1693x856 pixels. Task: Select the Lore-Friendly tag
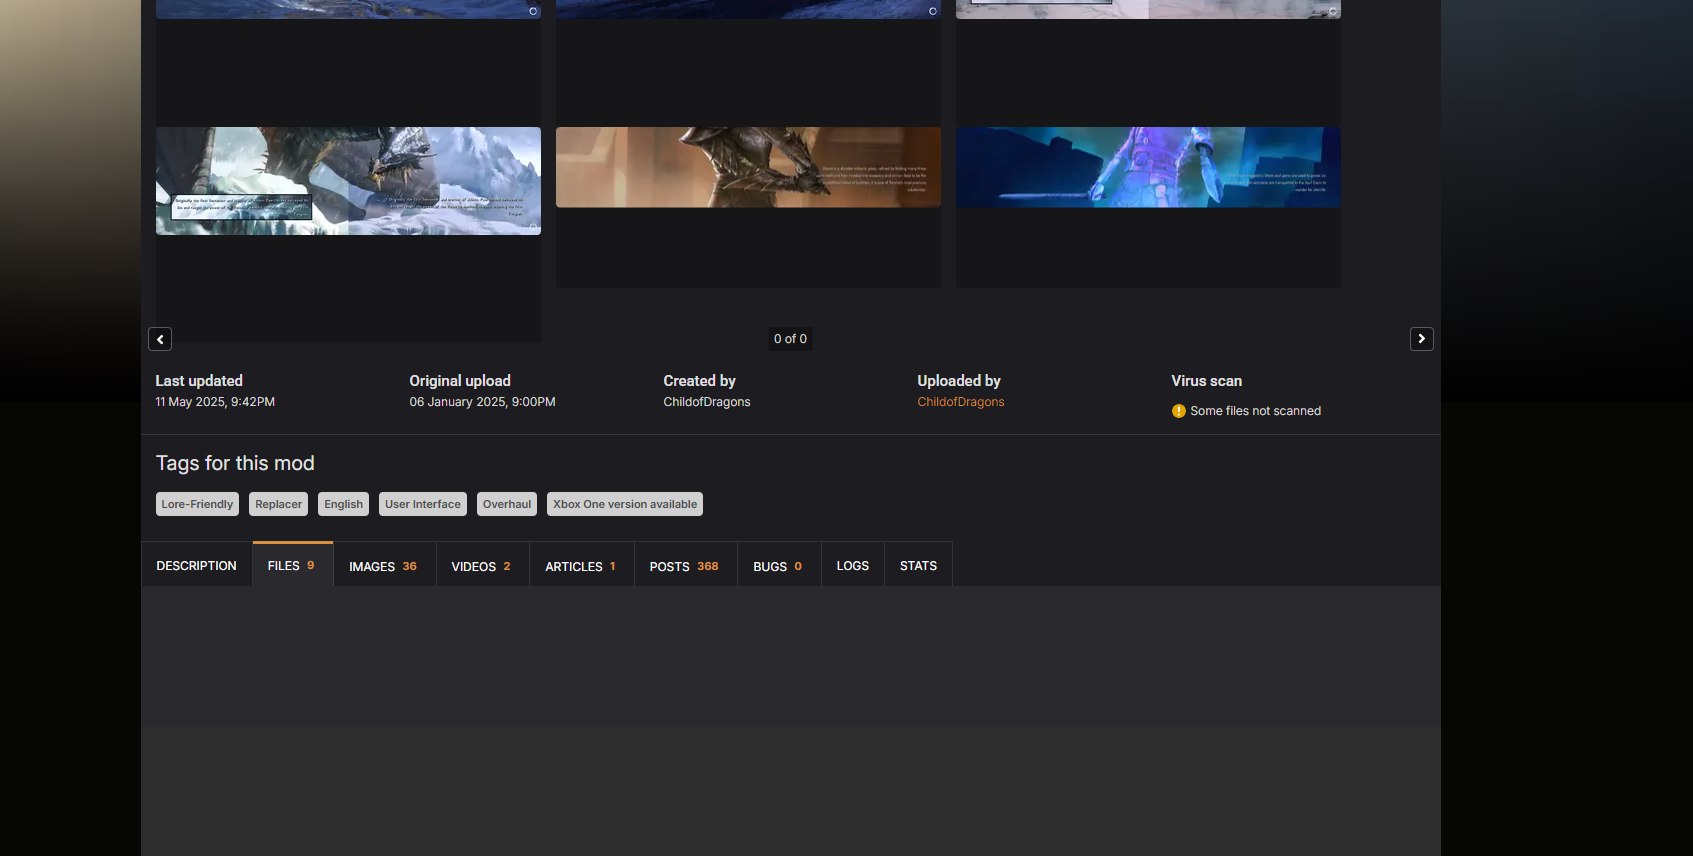click(x=197, y=504)
